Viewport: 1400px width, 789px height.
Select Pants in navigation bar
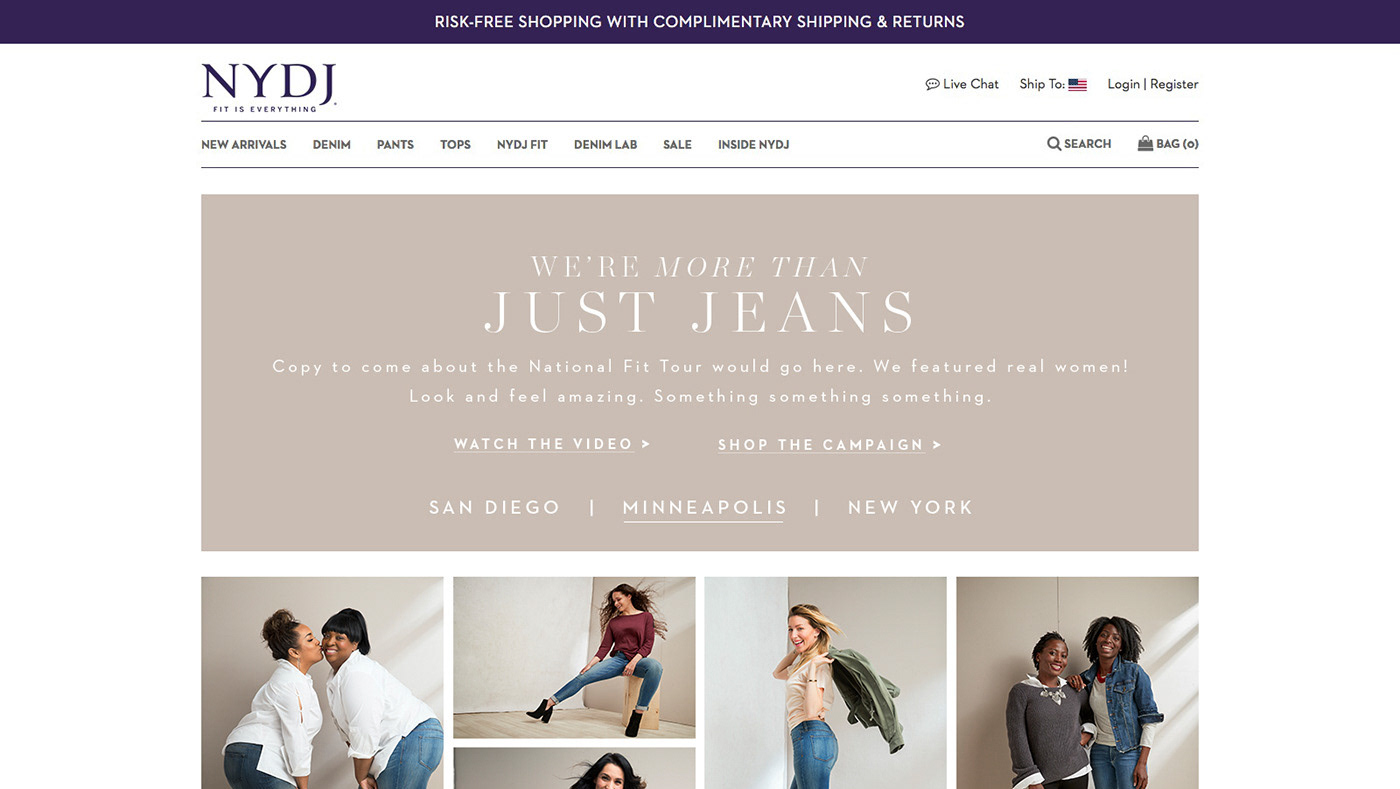coord(395,145)
